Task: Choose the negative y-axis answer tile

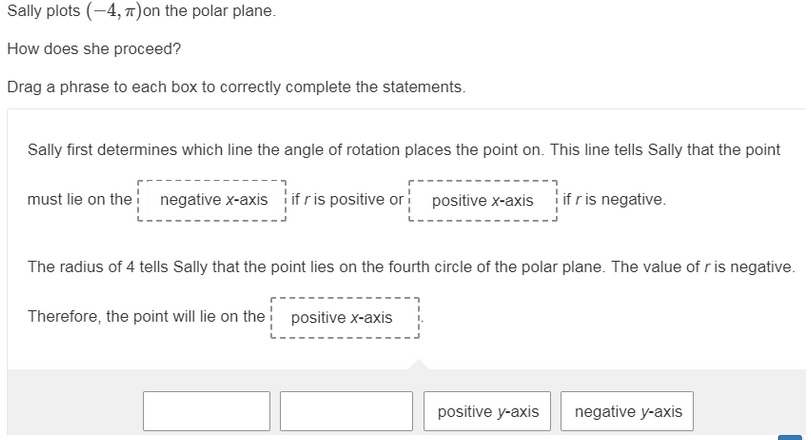Action: point(628,411)
